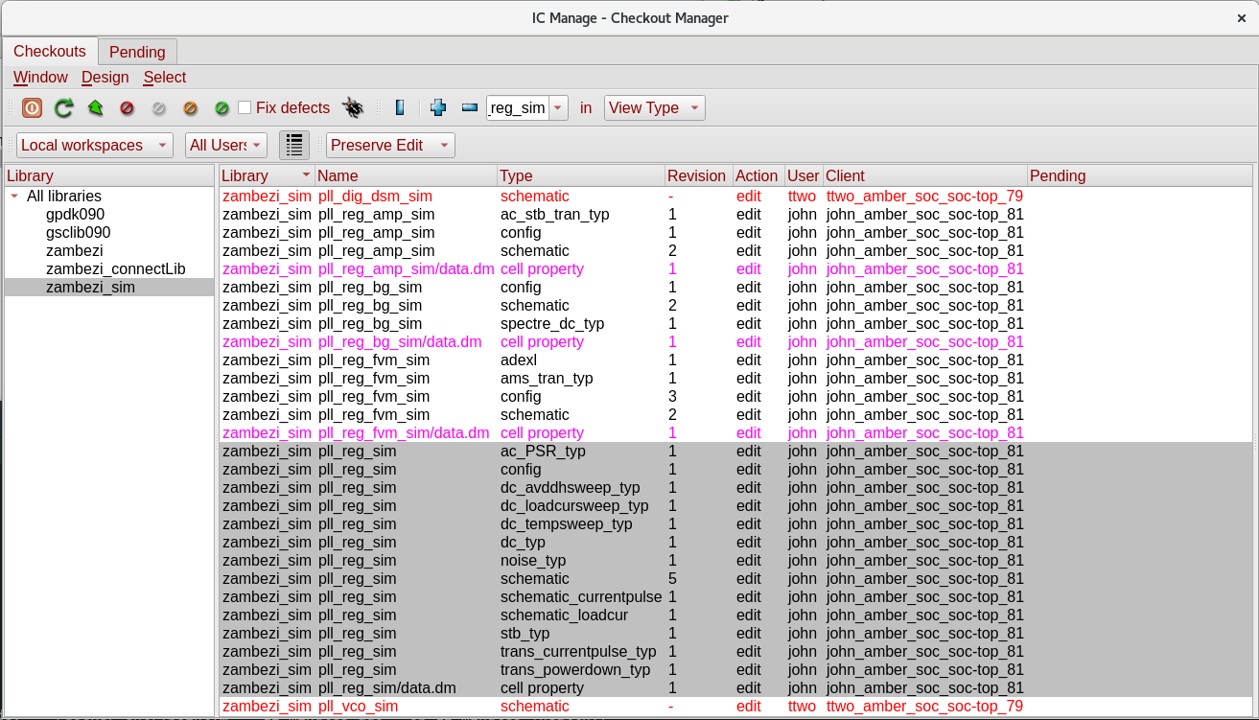Sort by the Revision column header
Screen dimensions: 1259x720
click(696, 176)
